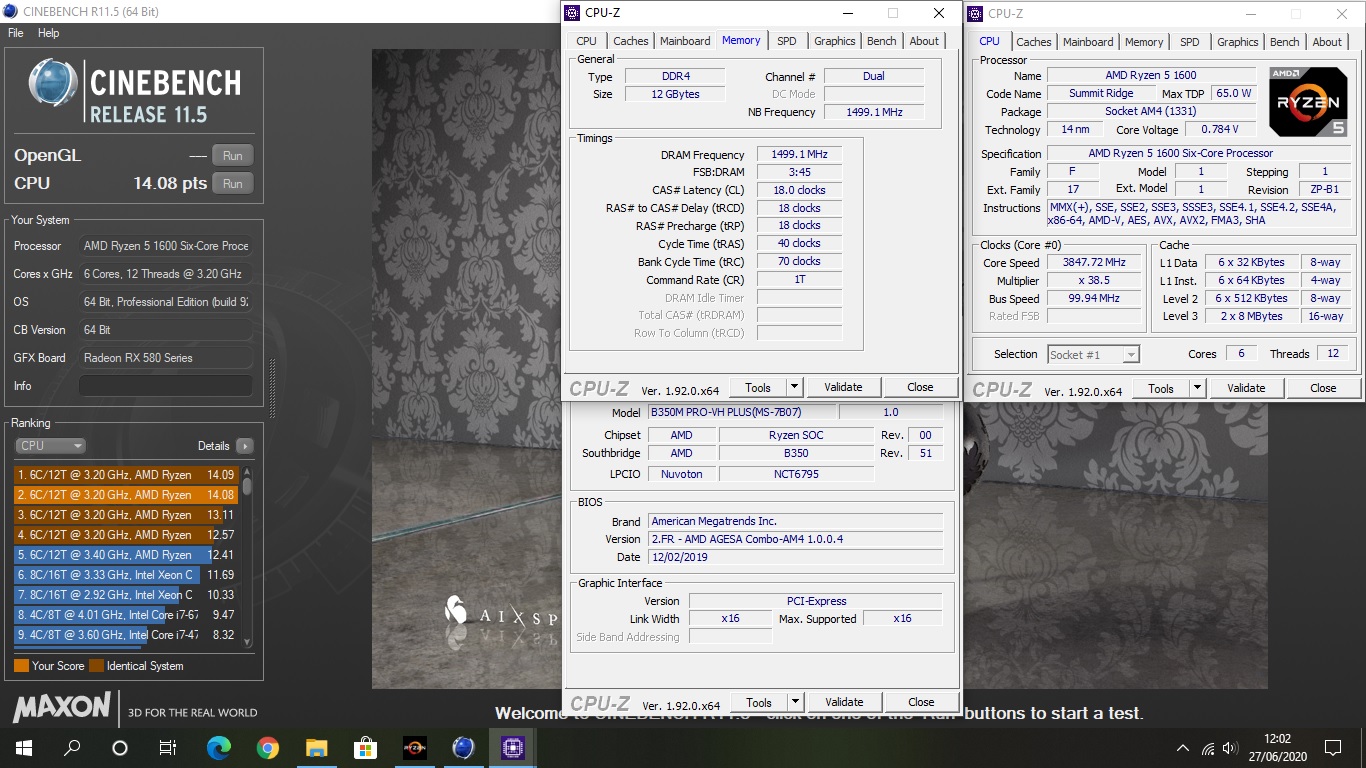
Task: Open Tools dropdown arrow in Memory CPU-Z window
Action: pyautogui.click(x=794, y=387)
